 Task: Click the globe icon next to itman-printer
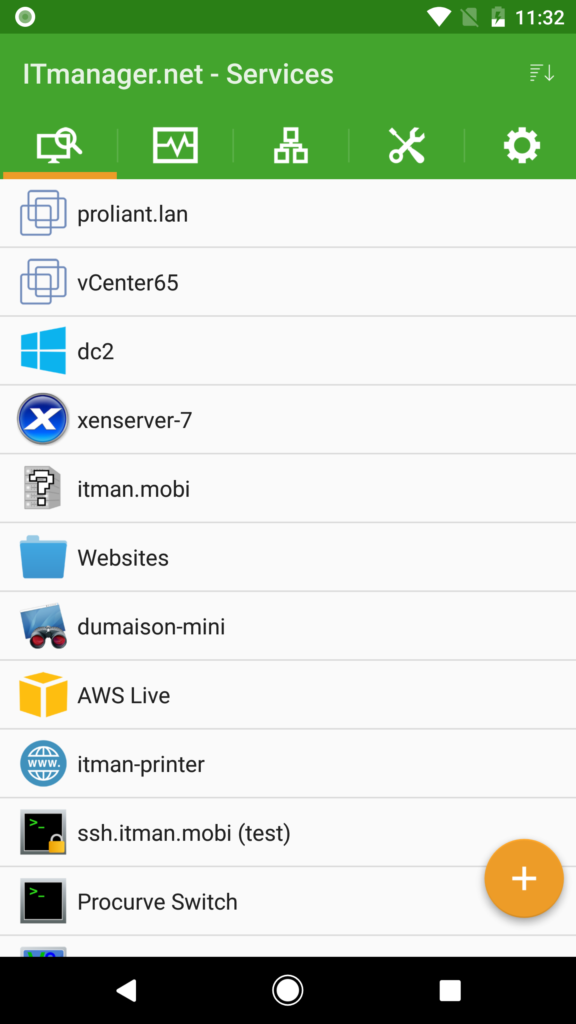(42, 763)
